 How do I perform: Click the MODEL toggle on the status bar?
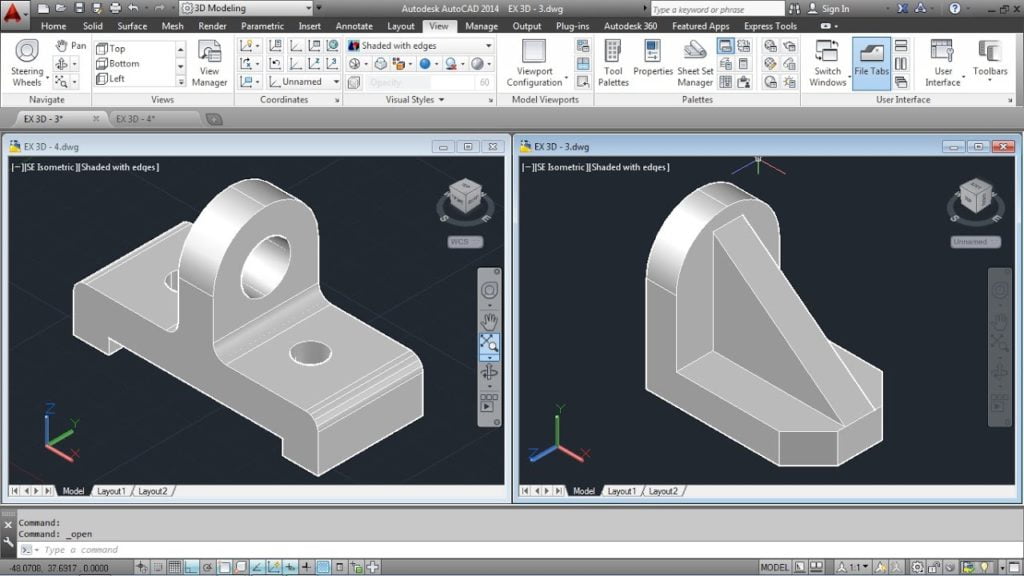pos(777,564)
